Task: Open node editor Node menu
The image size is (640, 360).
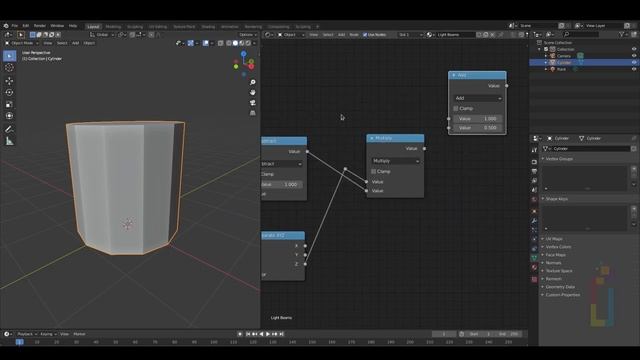Action: pos(354,35)
